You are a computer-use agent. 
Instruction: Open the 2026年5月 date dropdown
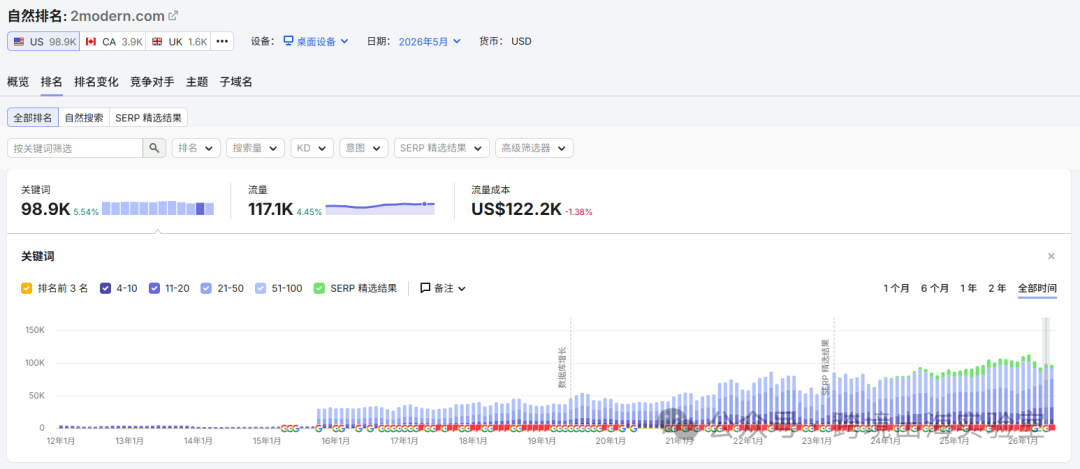point(430,41)
